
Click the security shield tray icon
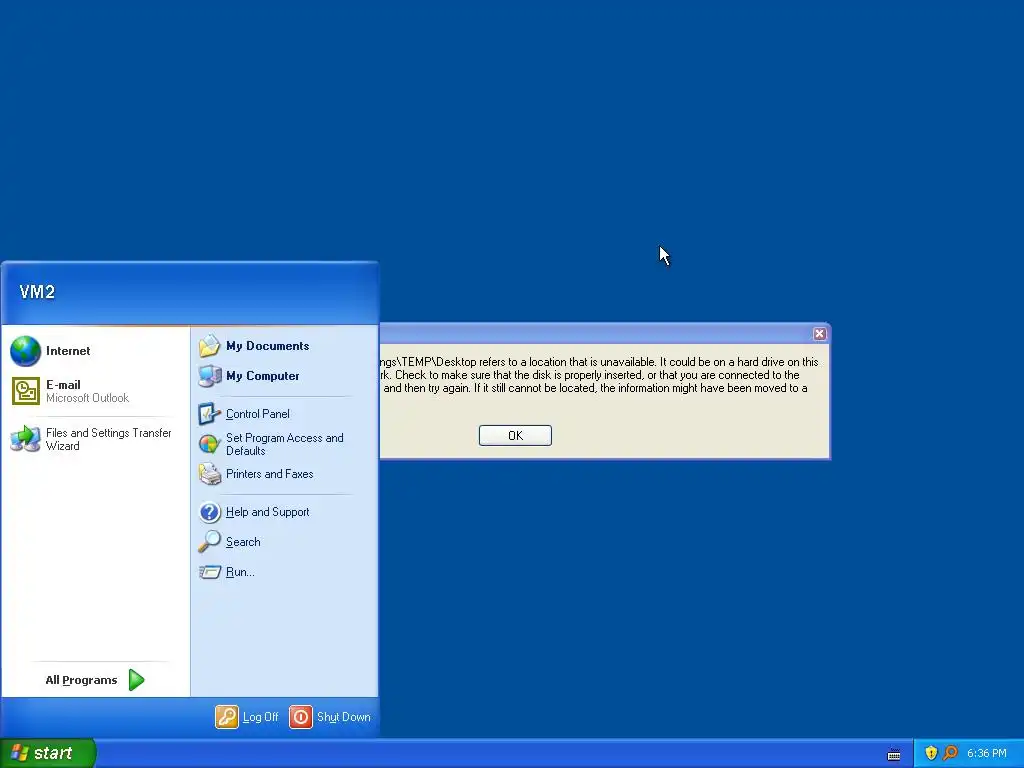click(x=931, y=753)
